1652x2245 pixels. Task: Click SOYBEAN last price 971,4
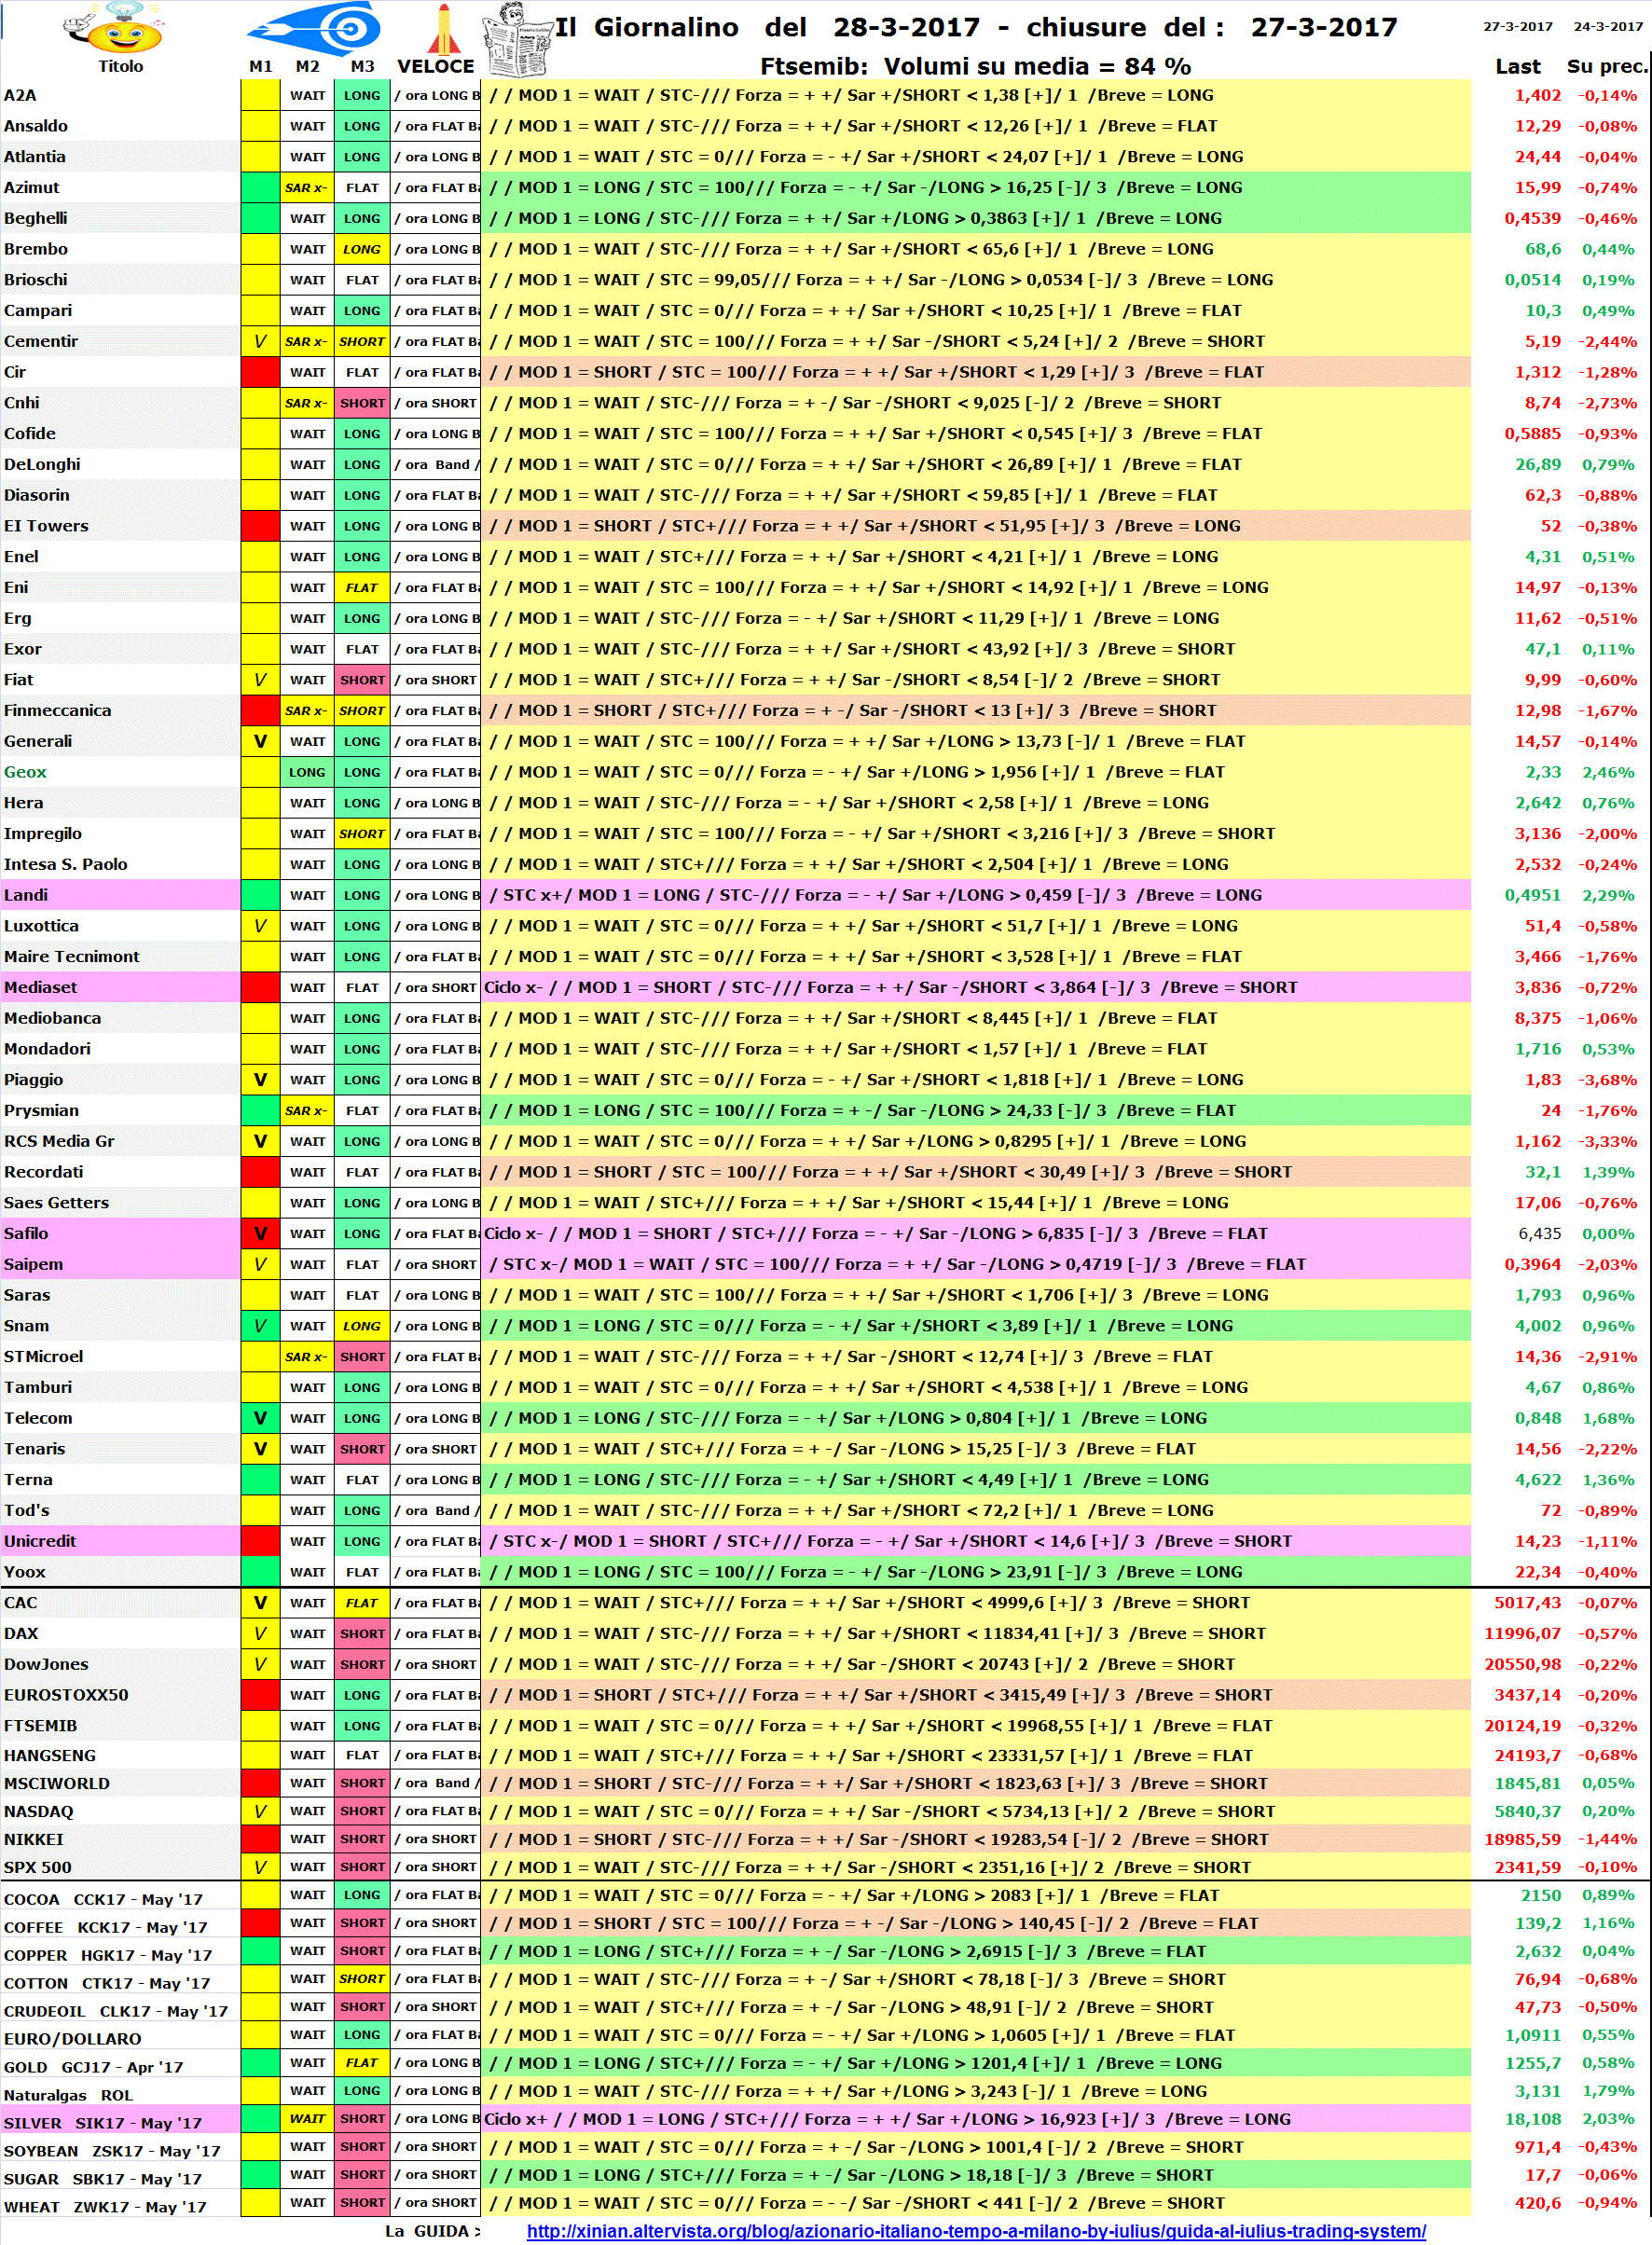pyautogui.click(x=1538, y=2147)
